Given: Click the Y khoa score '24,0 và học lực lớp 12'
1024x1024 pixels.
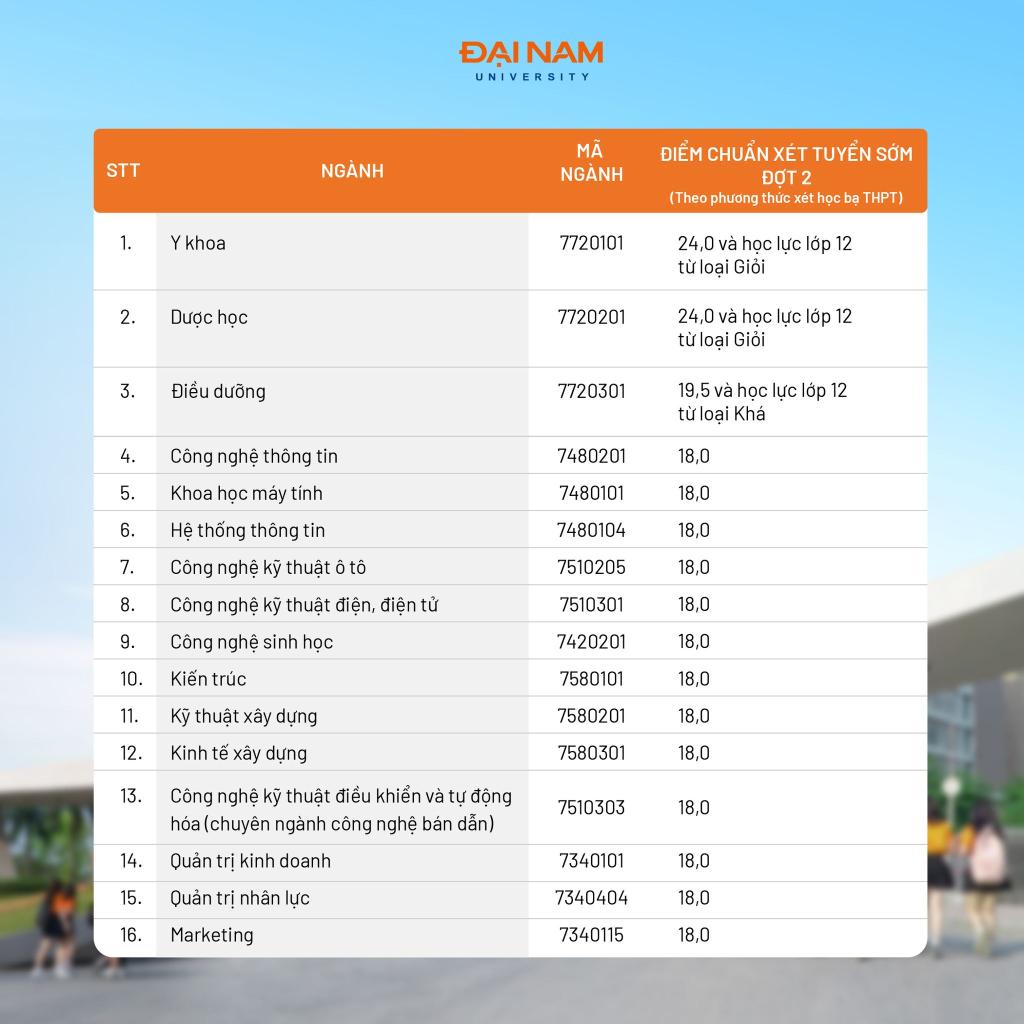Looking at the screenshot, I should click(765, 244).
